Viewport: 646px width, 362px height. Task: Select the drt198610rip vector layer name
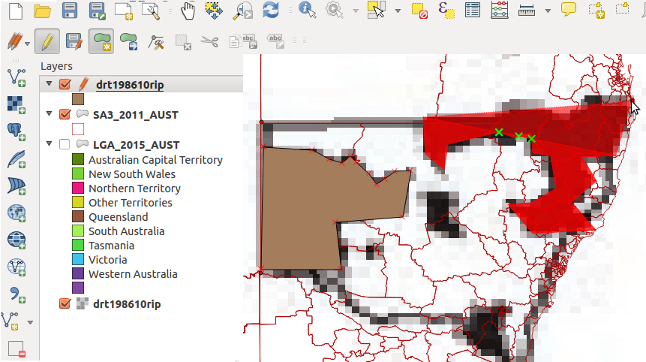pos(130,85)
